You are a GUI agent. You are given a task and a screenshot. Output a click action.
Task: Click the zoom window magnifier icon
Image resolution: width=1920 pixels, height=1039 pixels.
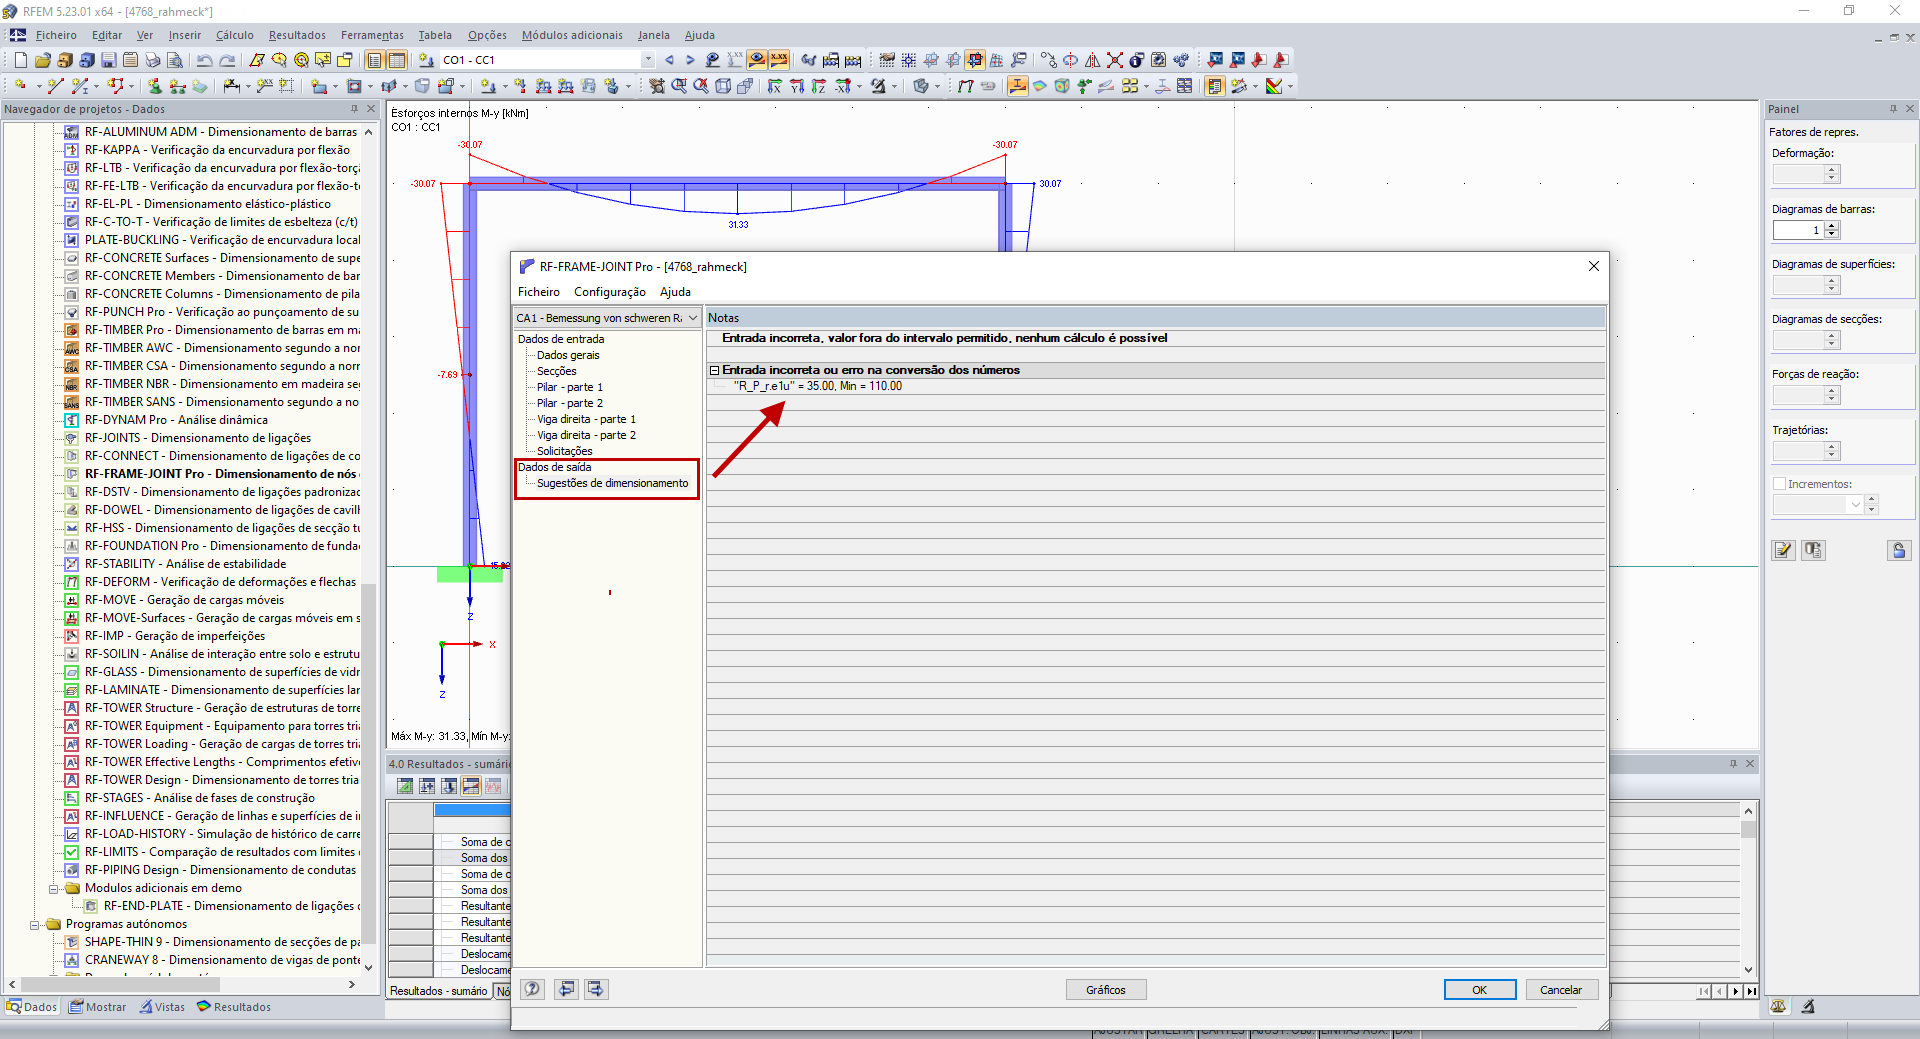(x=679, y=86)
